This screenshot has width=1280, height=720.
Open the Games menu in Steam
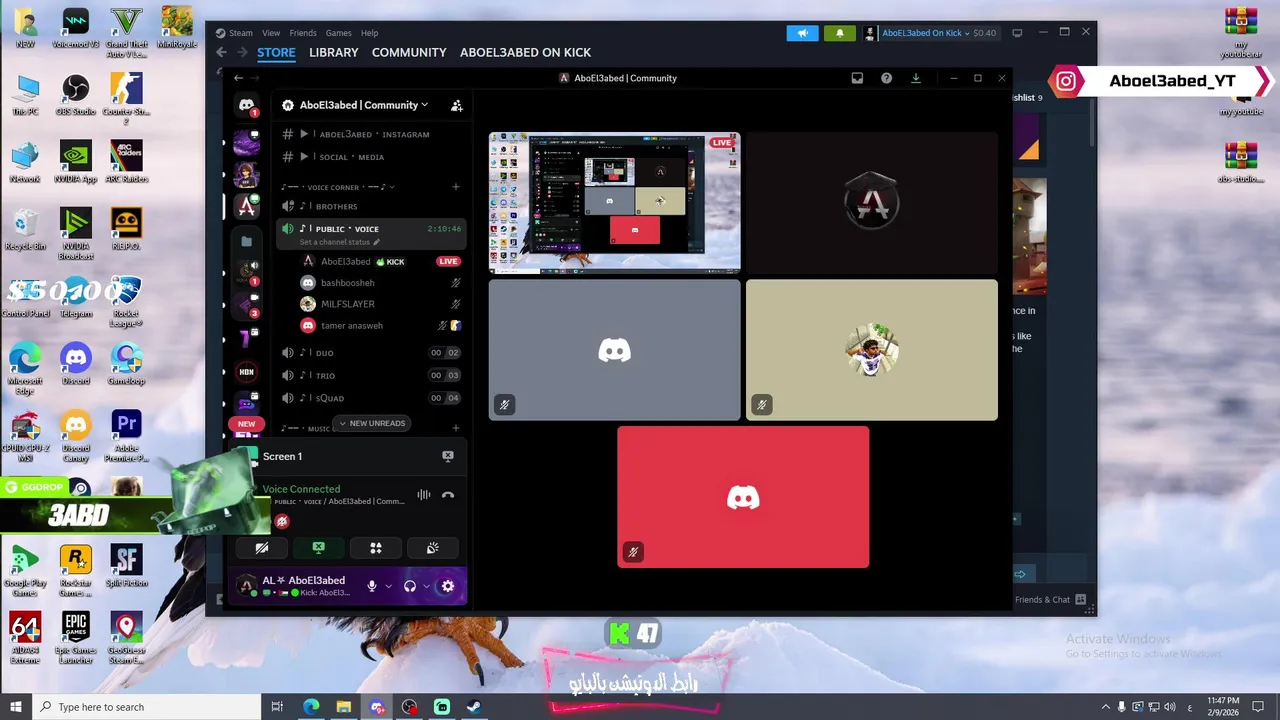tap(339, 33)
